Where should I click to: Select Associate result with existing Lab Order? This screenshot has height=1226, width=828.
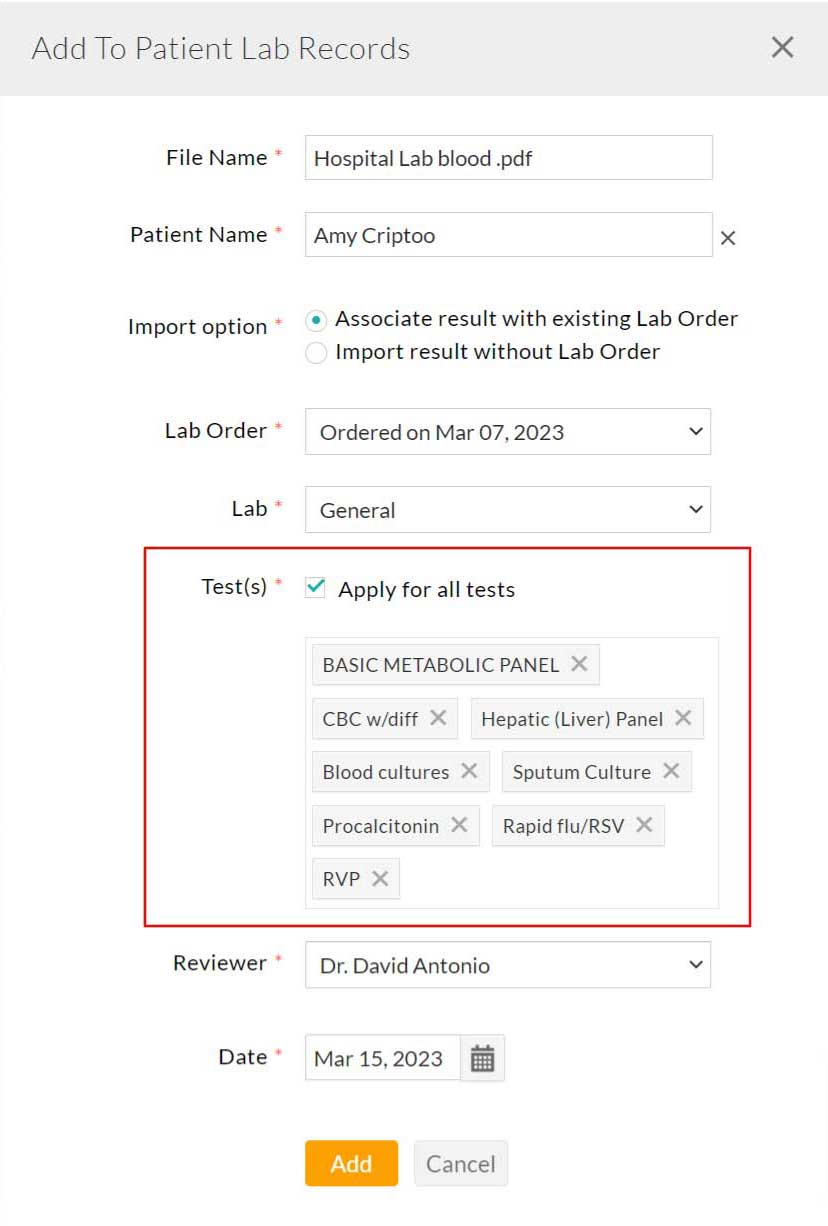tap(316, 320)
